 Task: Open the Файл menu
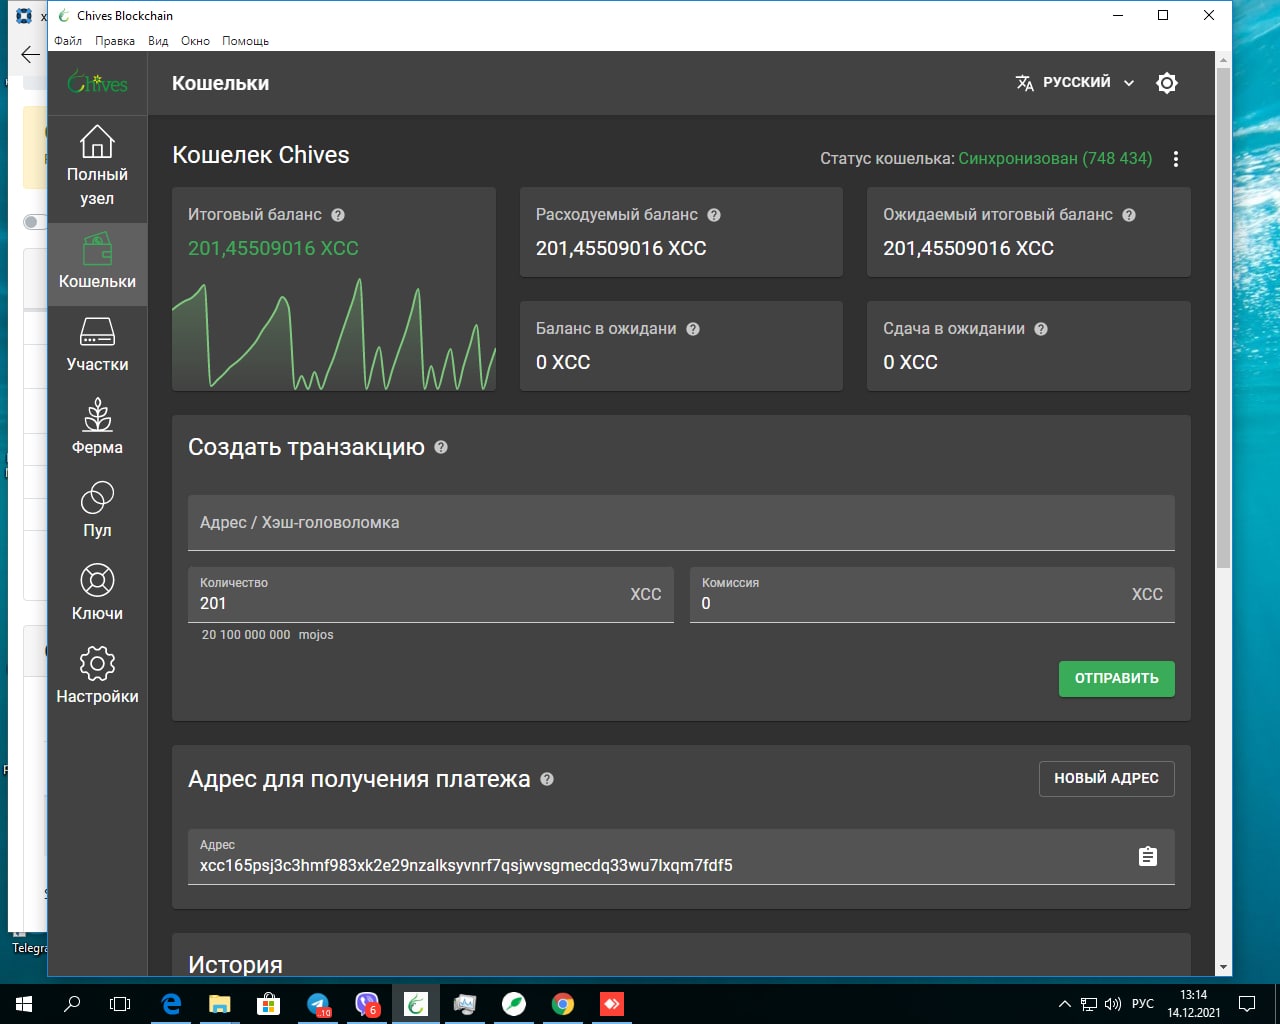[68, 41]
